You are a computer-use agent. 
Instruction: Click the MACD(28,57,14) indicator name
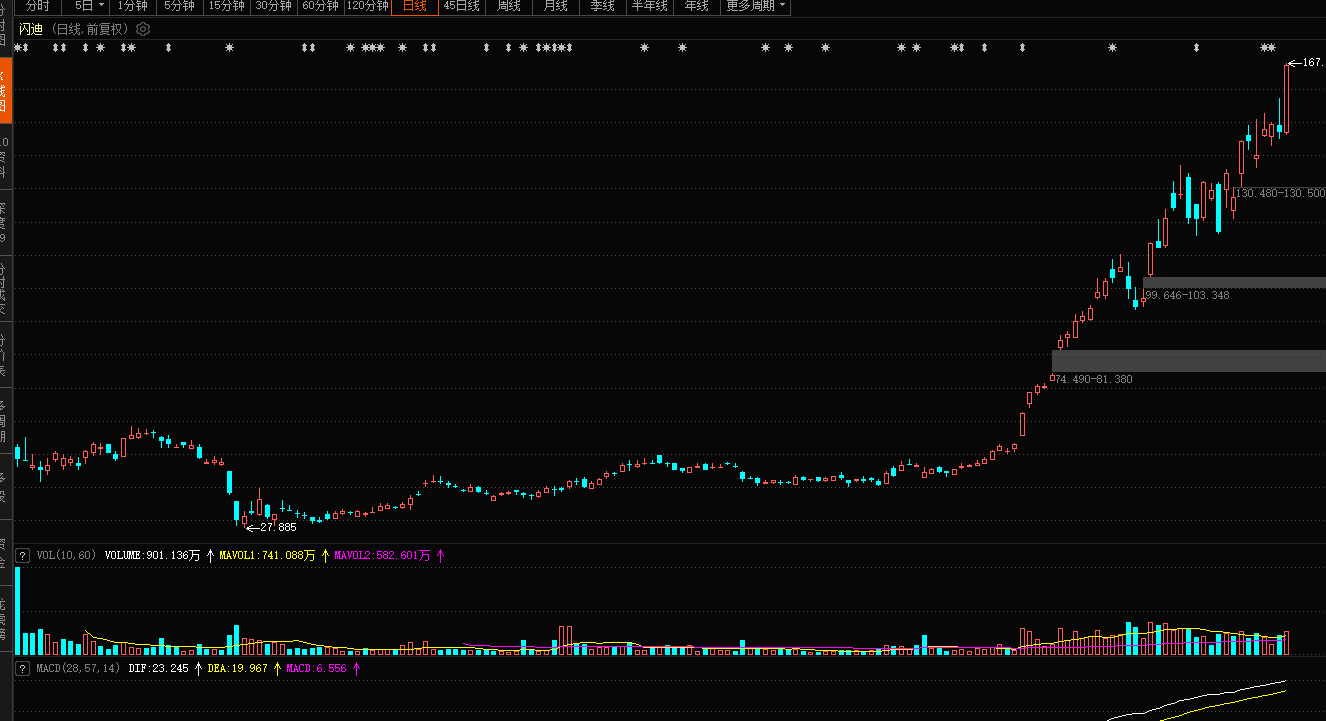coord(78,667)
